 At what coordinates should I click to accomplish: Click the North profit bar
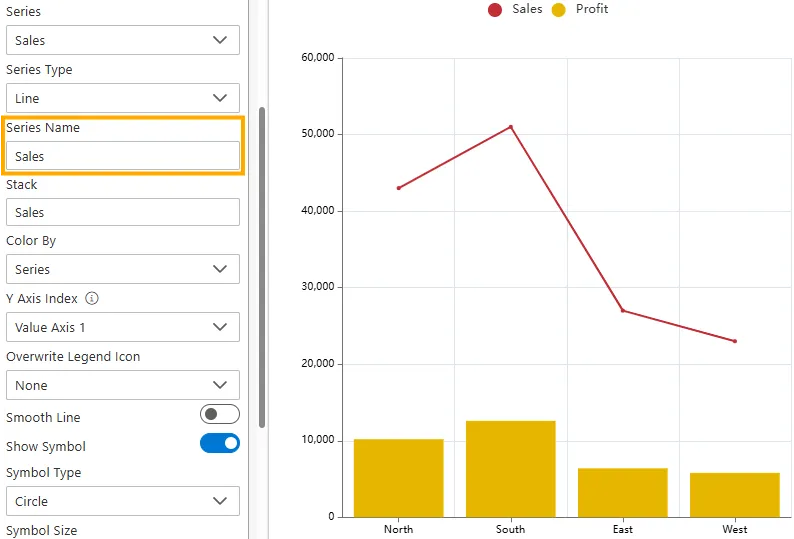(398, 477)
